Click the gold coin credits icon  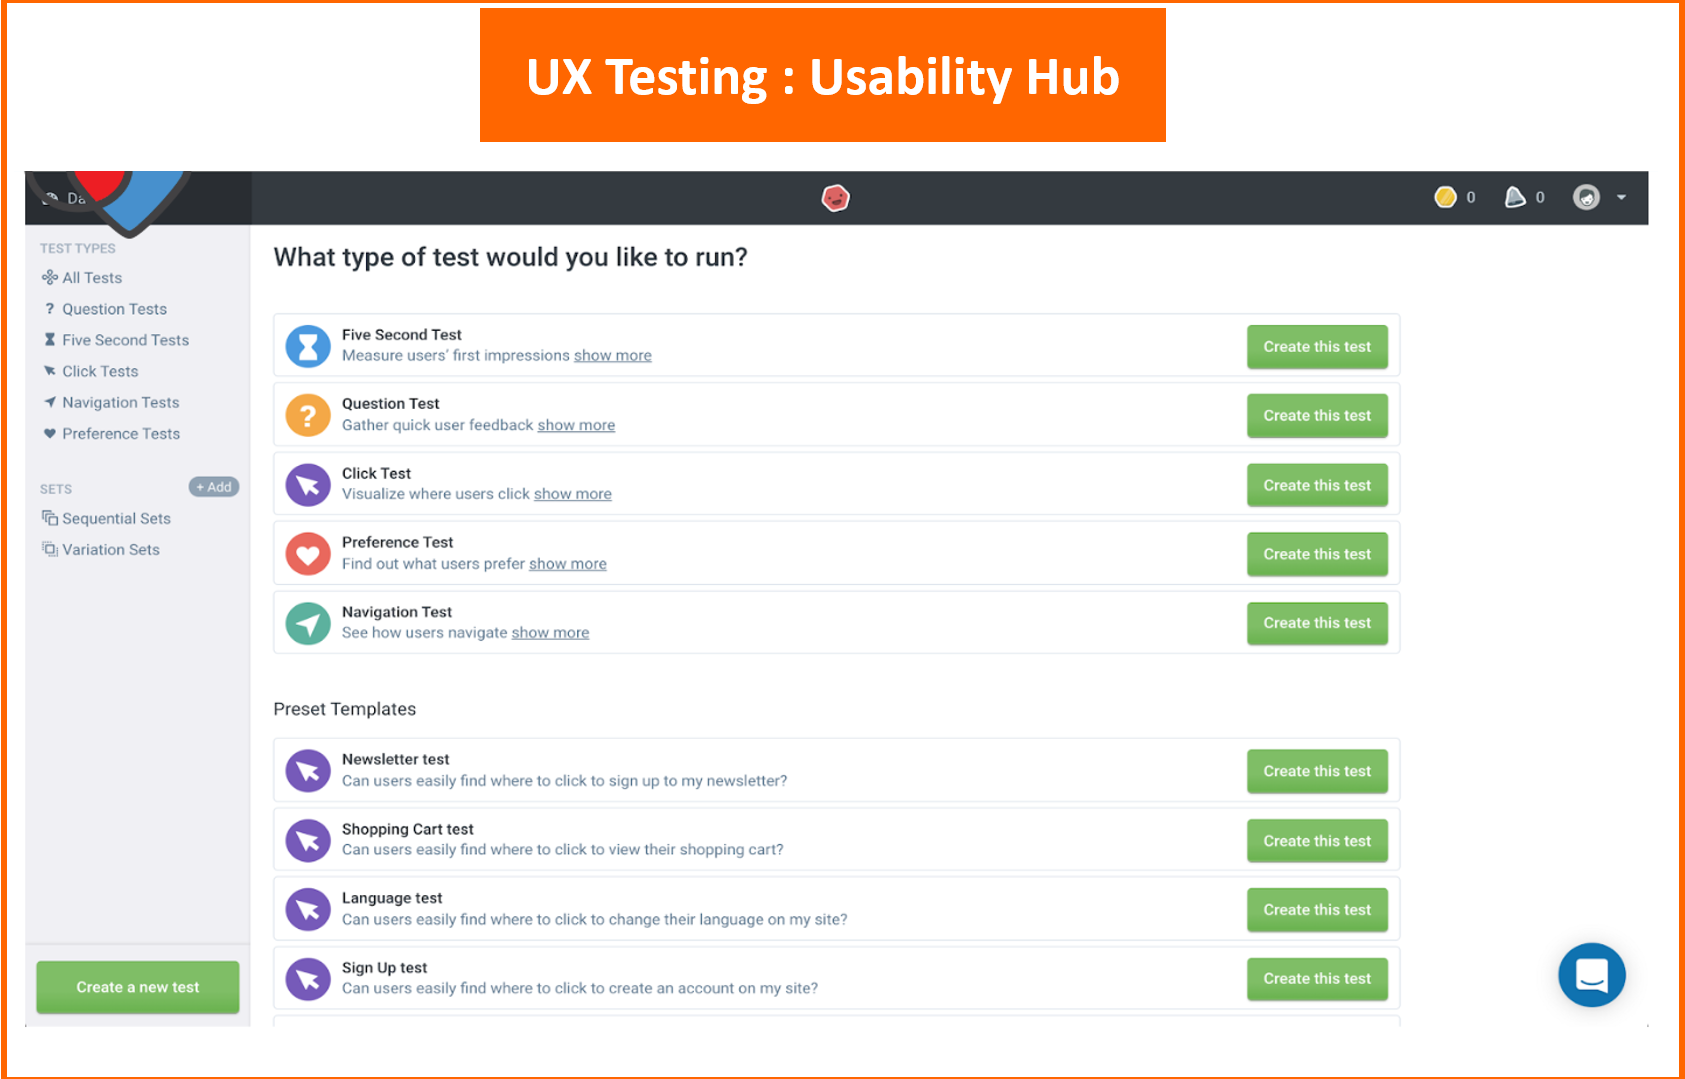[x=1445, y=197]
